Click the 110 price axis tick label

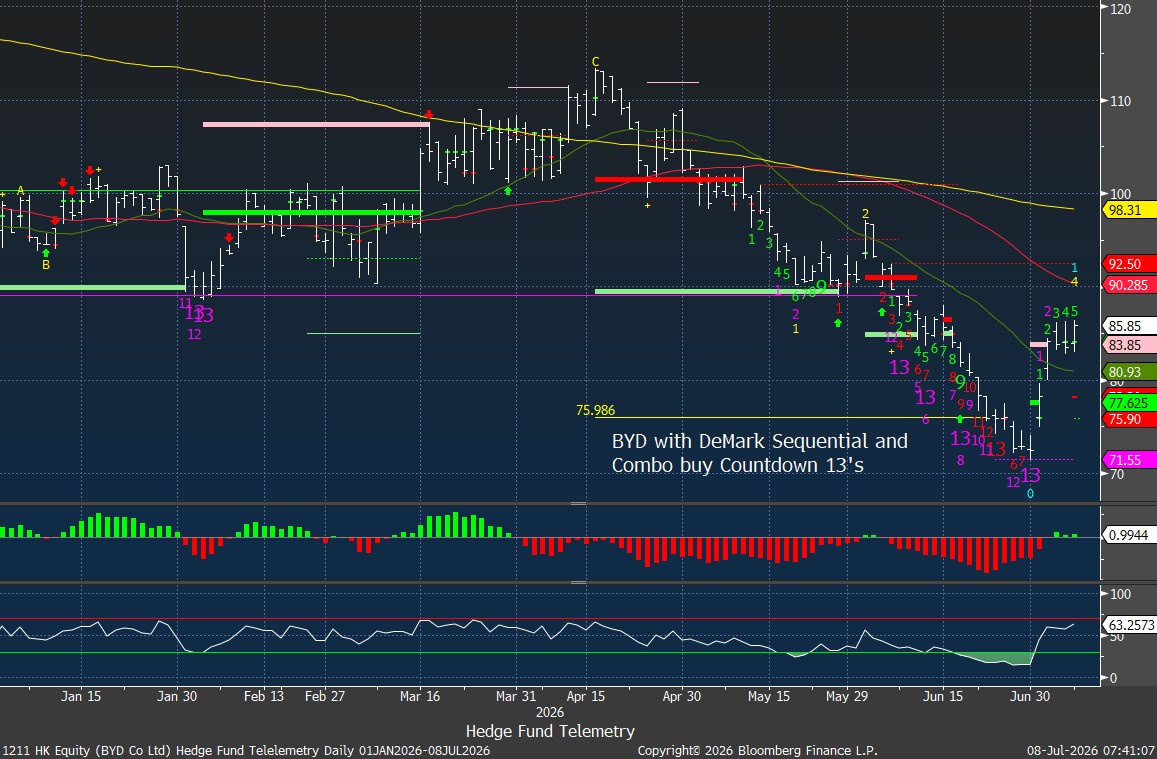(1120, 101)
